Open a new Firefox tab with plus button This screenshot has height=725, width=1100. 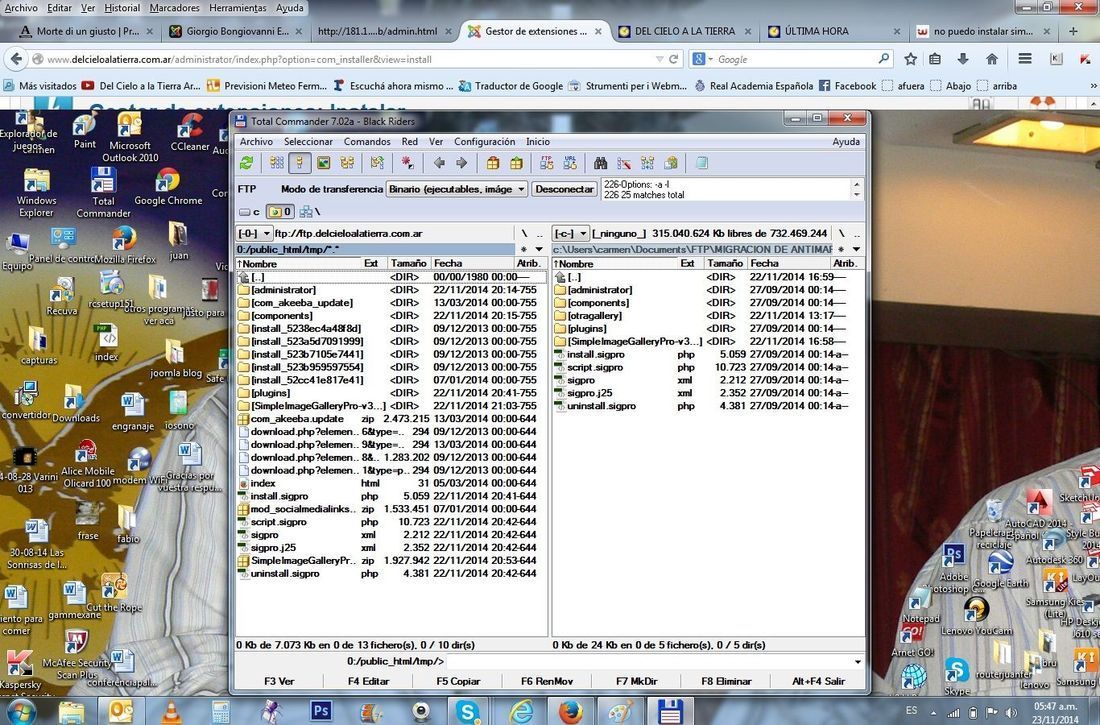tap(1073, 32)
